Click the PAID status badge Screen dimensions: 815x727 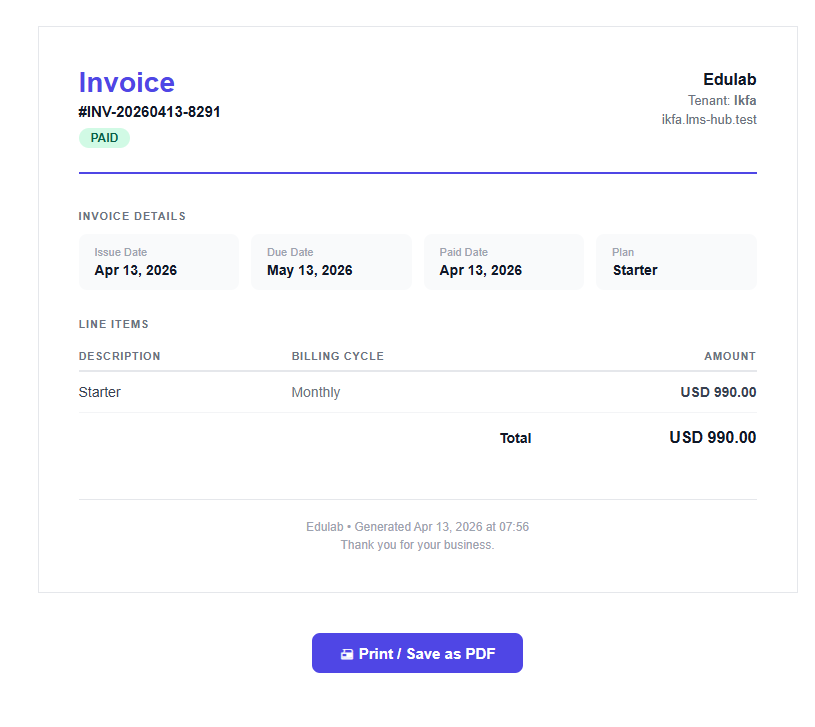point(104,138)
